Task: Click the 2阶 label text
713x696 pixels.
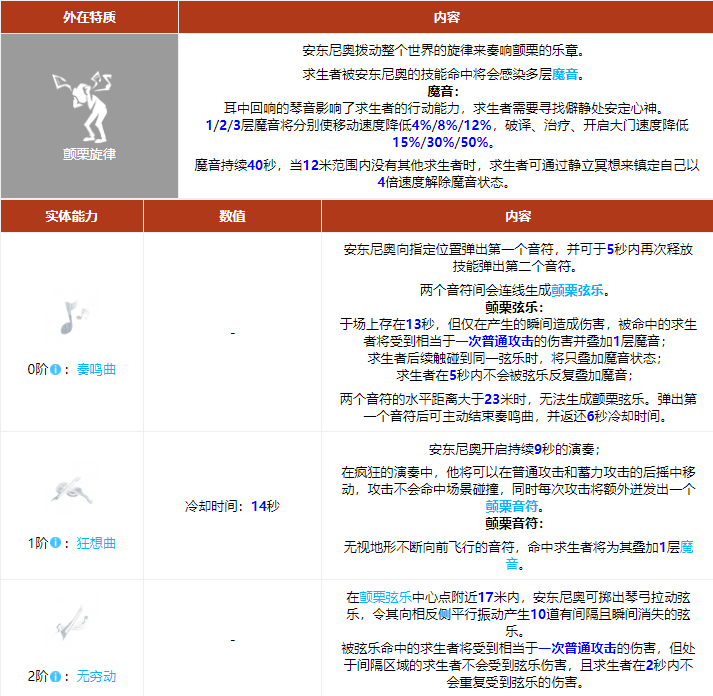Action: [38, 676]
